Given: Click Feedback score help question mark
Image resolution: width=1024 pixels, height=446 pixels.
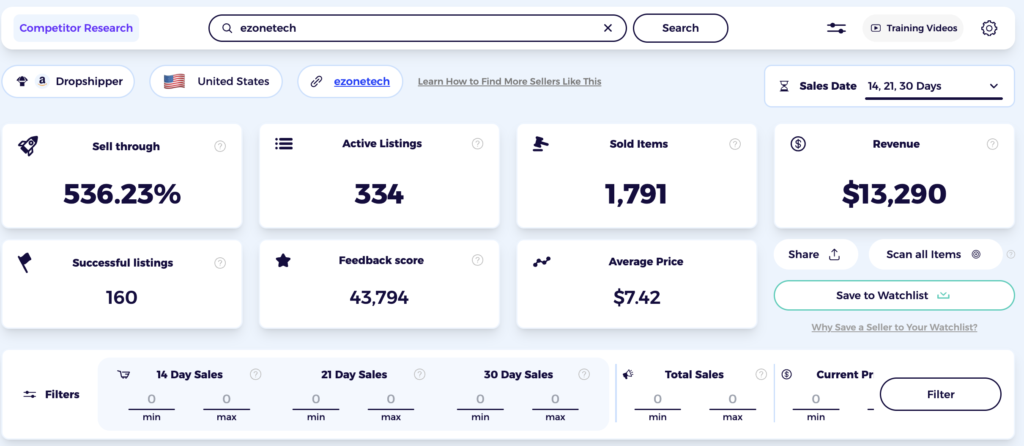Looking at the screenshot, I should coord(477,261).
